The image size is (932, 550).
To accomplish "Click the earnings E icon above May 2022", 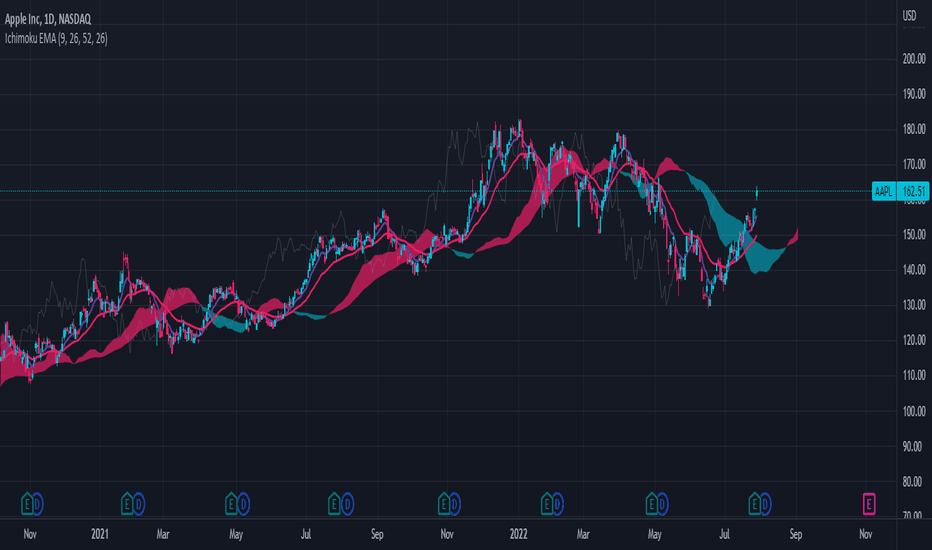I will coord(651,504).
